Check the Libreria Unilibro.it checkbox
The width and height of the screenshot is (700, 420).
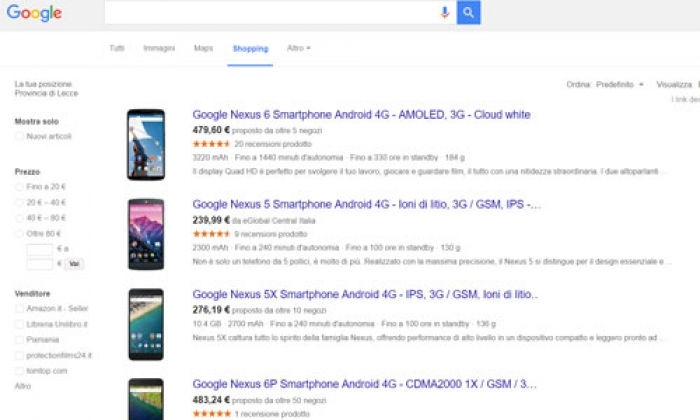(19, 324)
